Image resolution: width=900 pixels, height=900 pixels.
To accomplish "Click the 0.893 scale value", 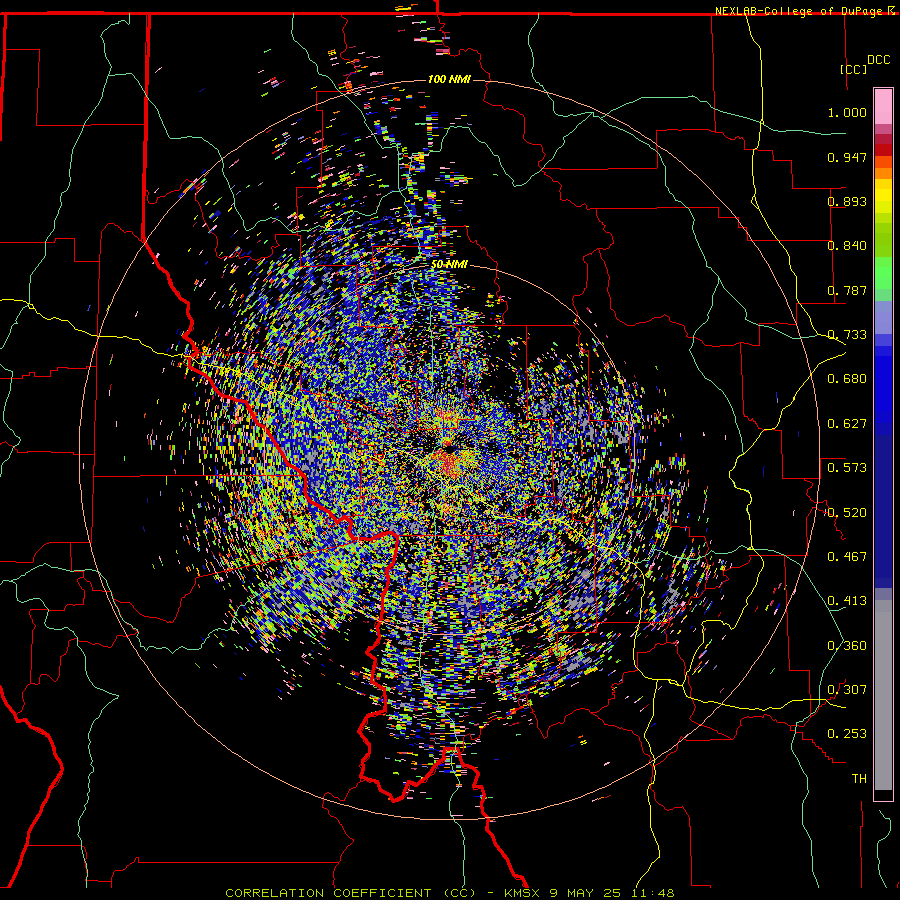I will pyautogui.click(x=847, y=201).
